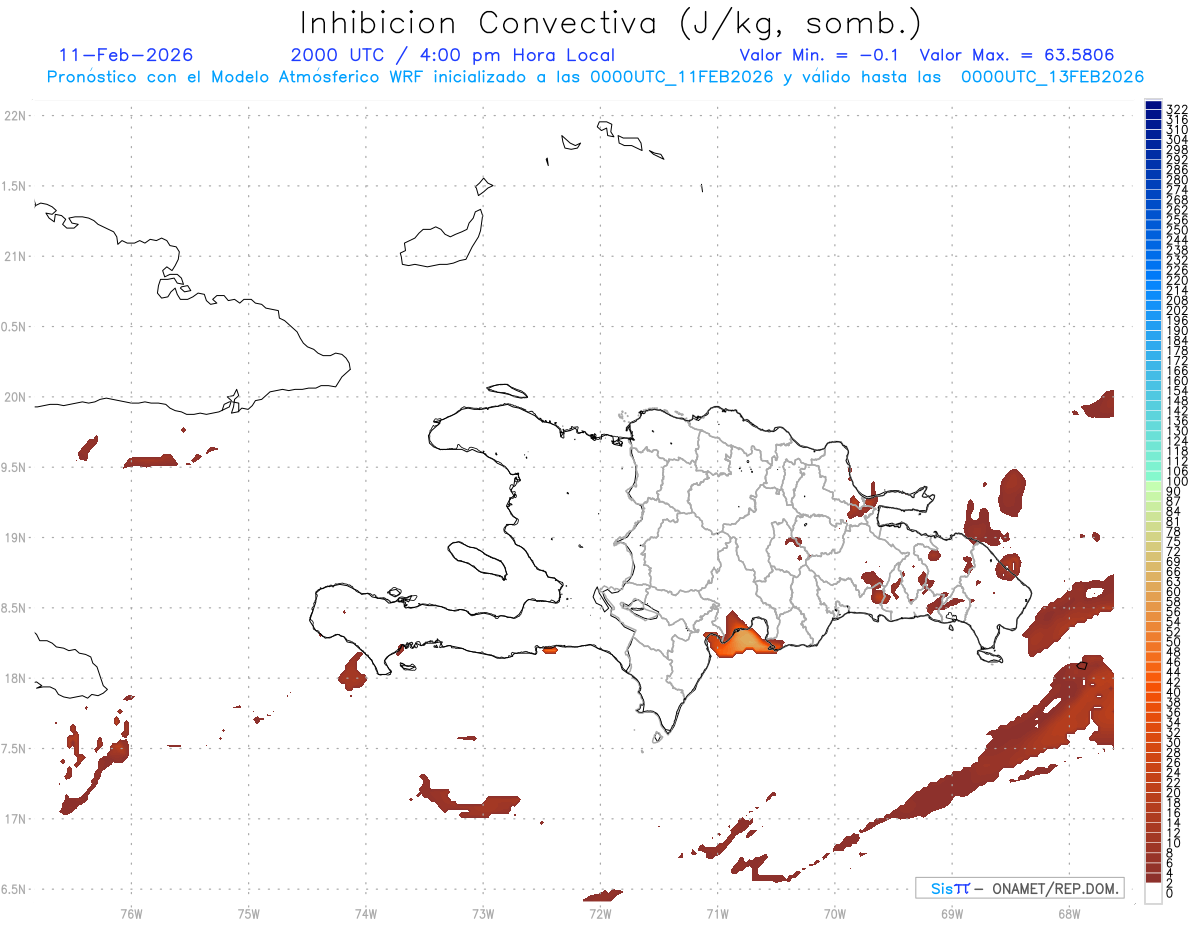Screen dimensions: 1200x927
Task: Click the '9.5N' latitude label
Action: click(x=15, y=467)
